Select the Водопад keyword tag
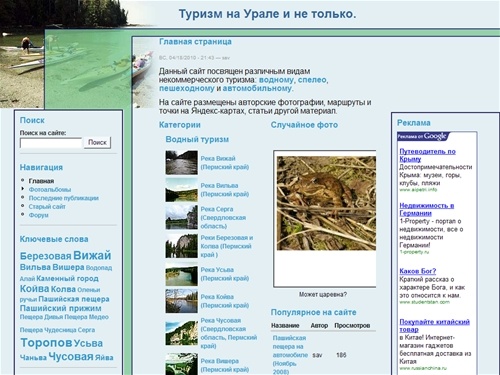 coord(99,268)
